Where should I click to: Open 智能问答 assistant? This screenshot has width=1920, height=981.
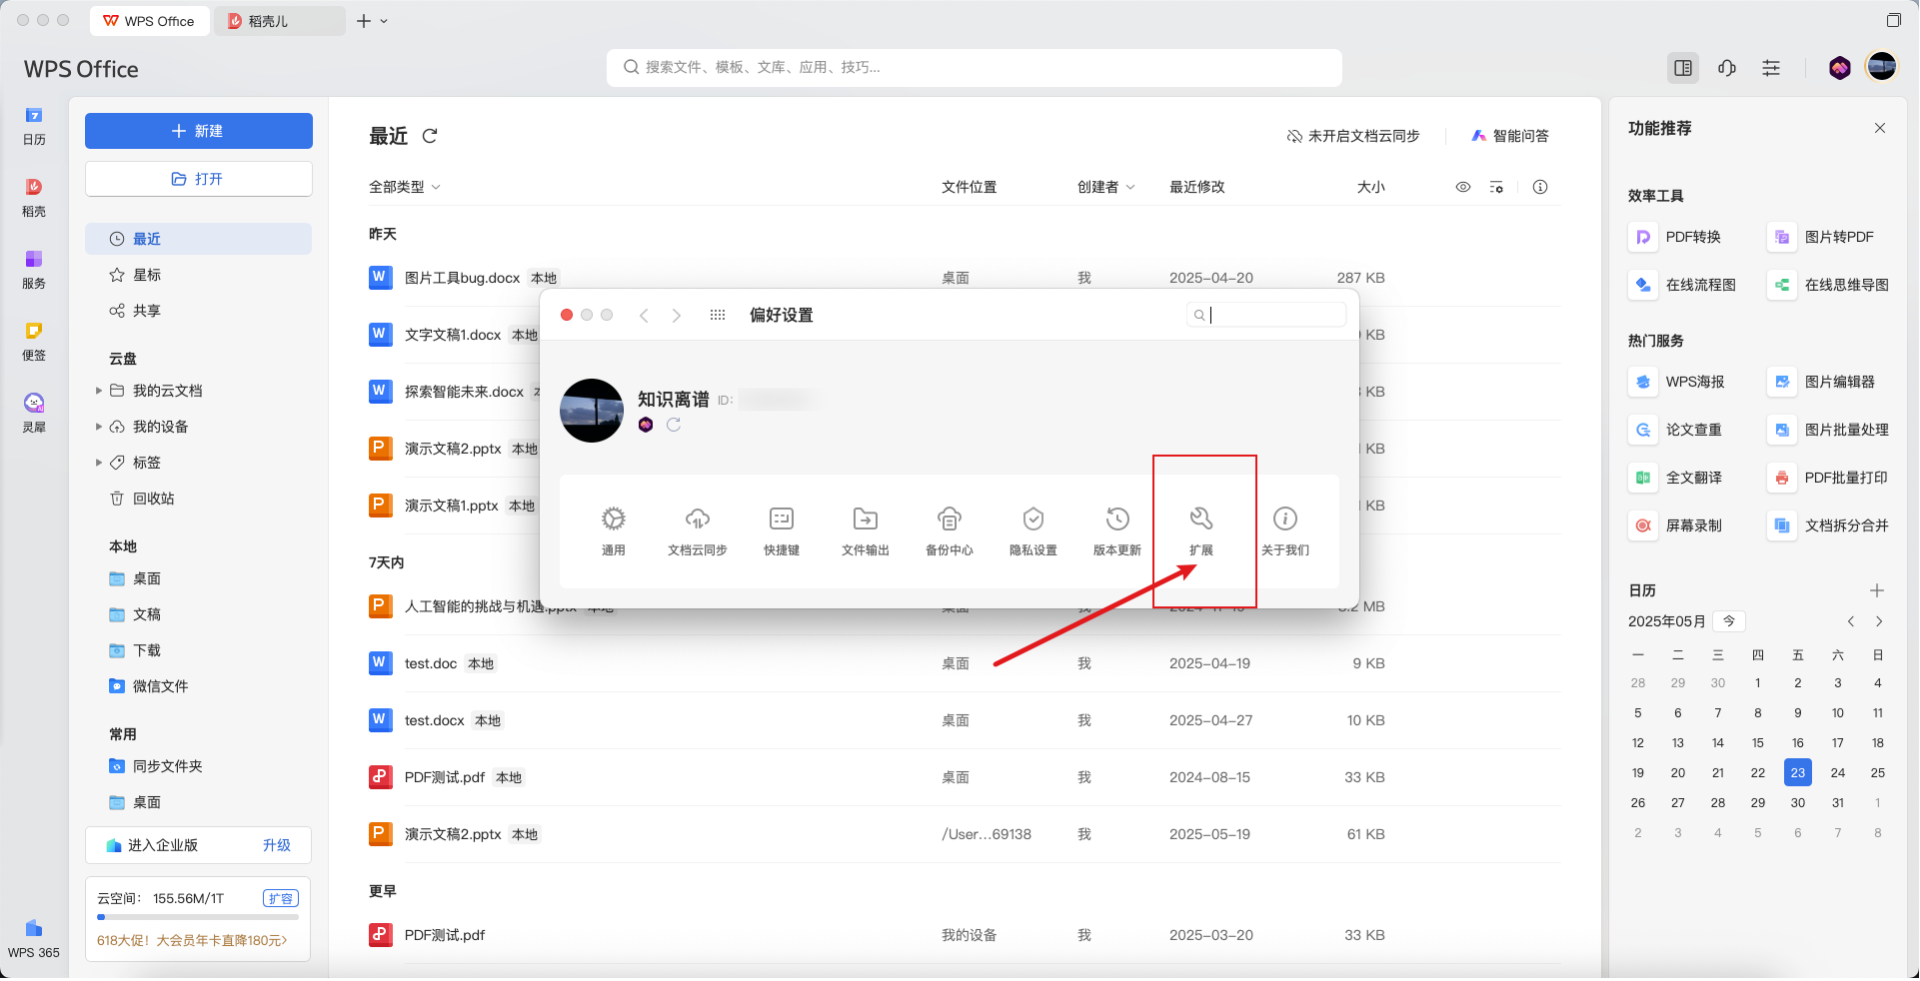click(x=1510, y=136)
